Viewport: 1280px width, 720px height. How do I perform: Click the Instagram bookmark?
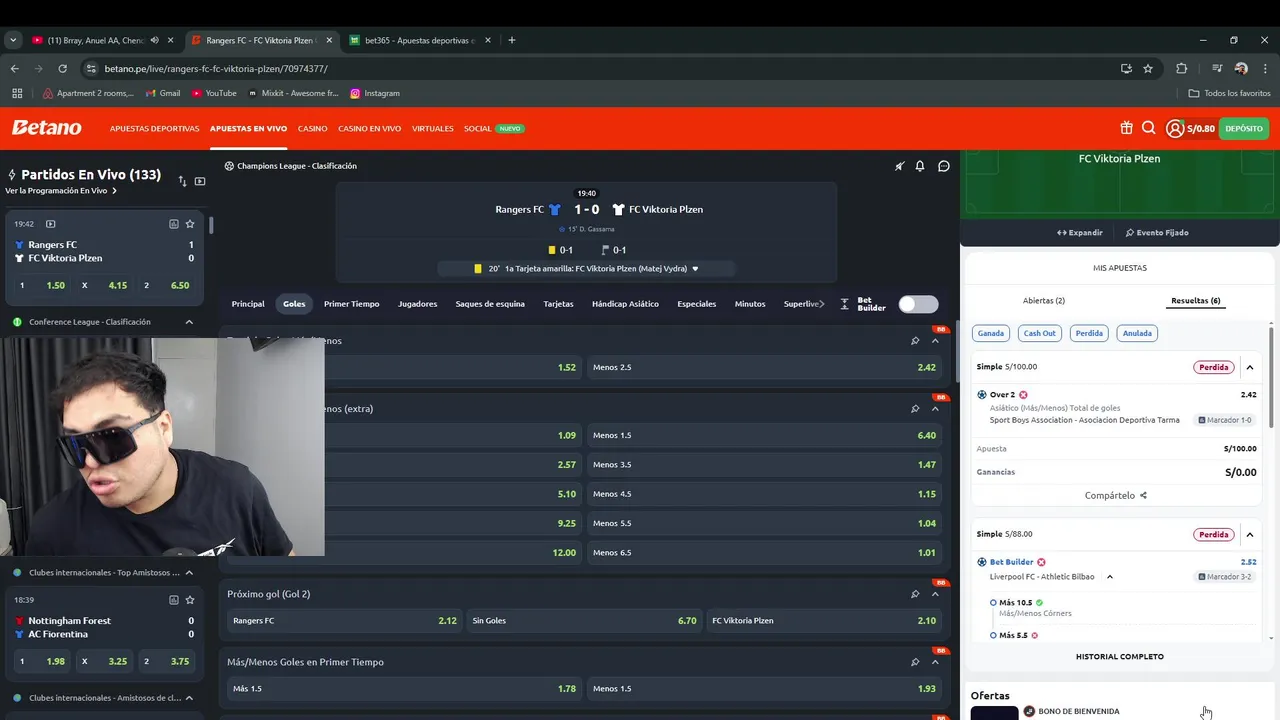374,93
